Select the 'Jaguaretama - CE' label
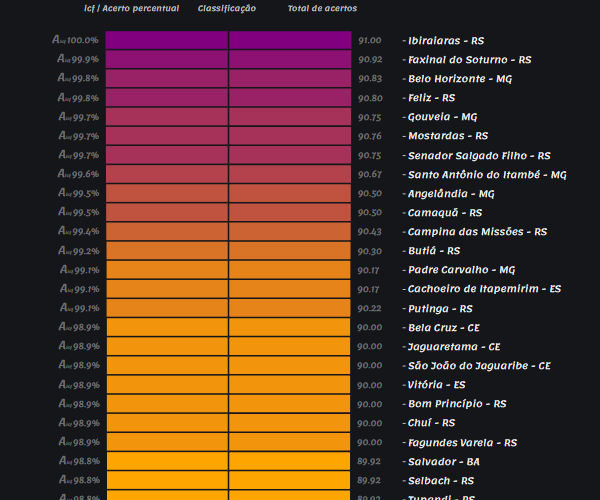Screen dimensions: 600x500 (454, 347)
